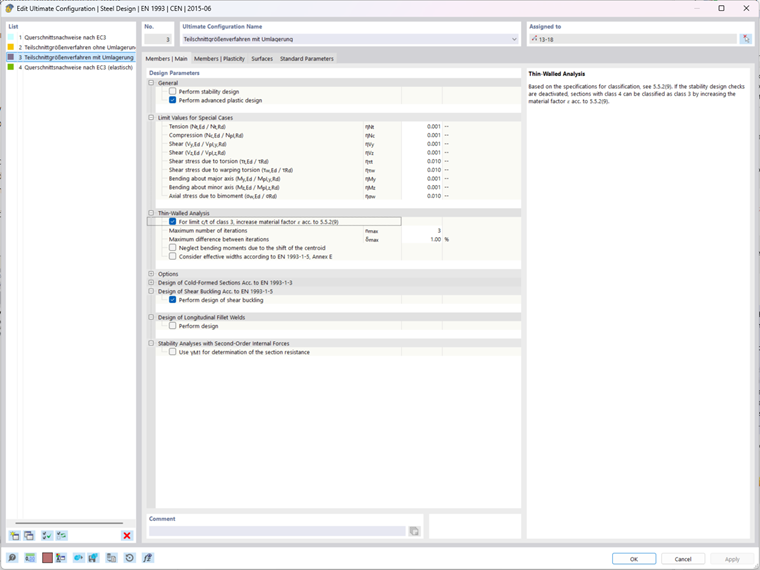Image resolution: width=760 pixels, height=570 pixels.
Task: Click the orange color square of item 2
Action: point(11,47)
